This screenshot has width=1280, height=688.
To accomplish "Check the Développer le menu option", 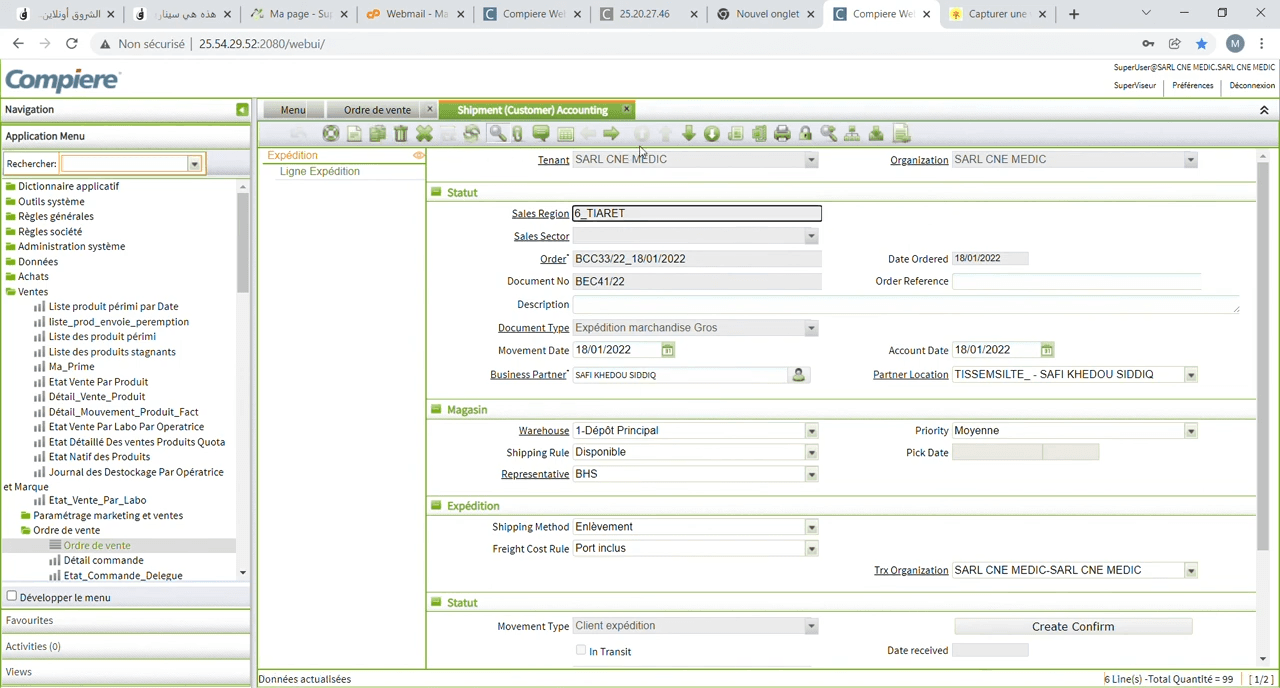I will pyautogui.click(x=11, y=595).
